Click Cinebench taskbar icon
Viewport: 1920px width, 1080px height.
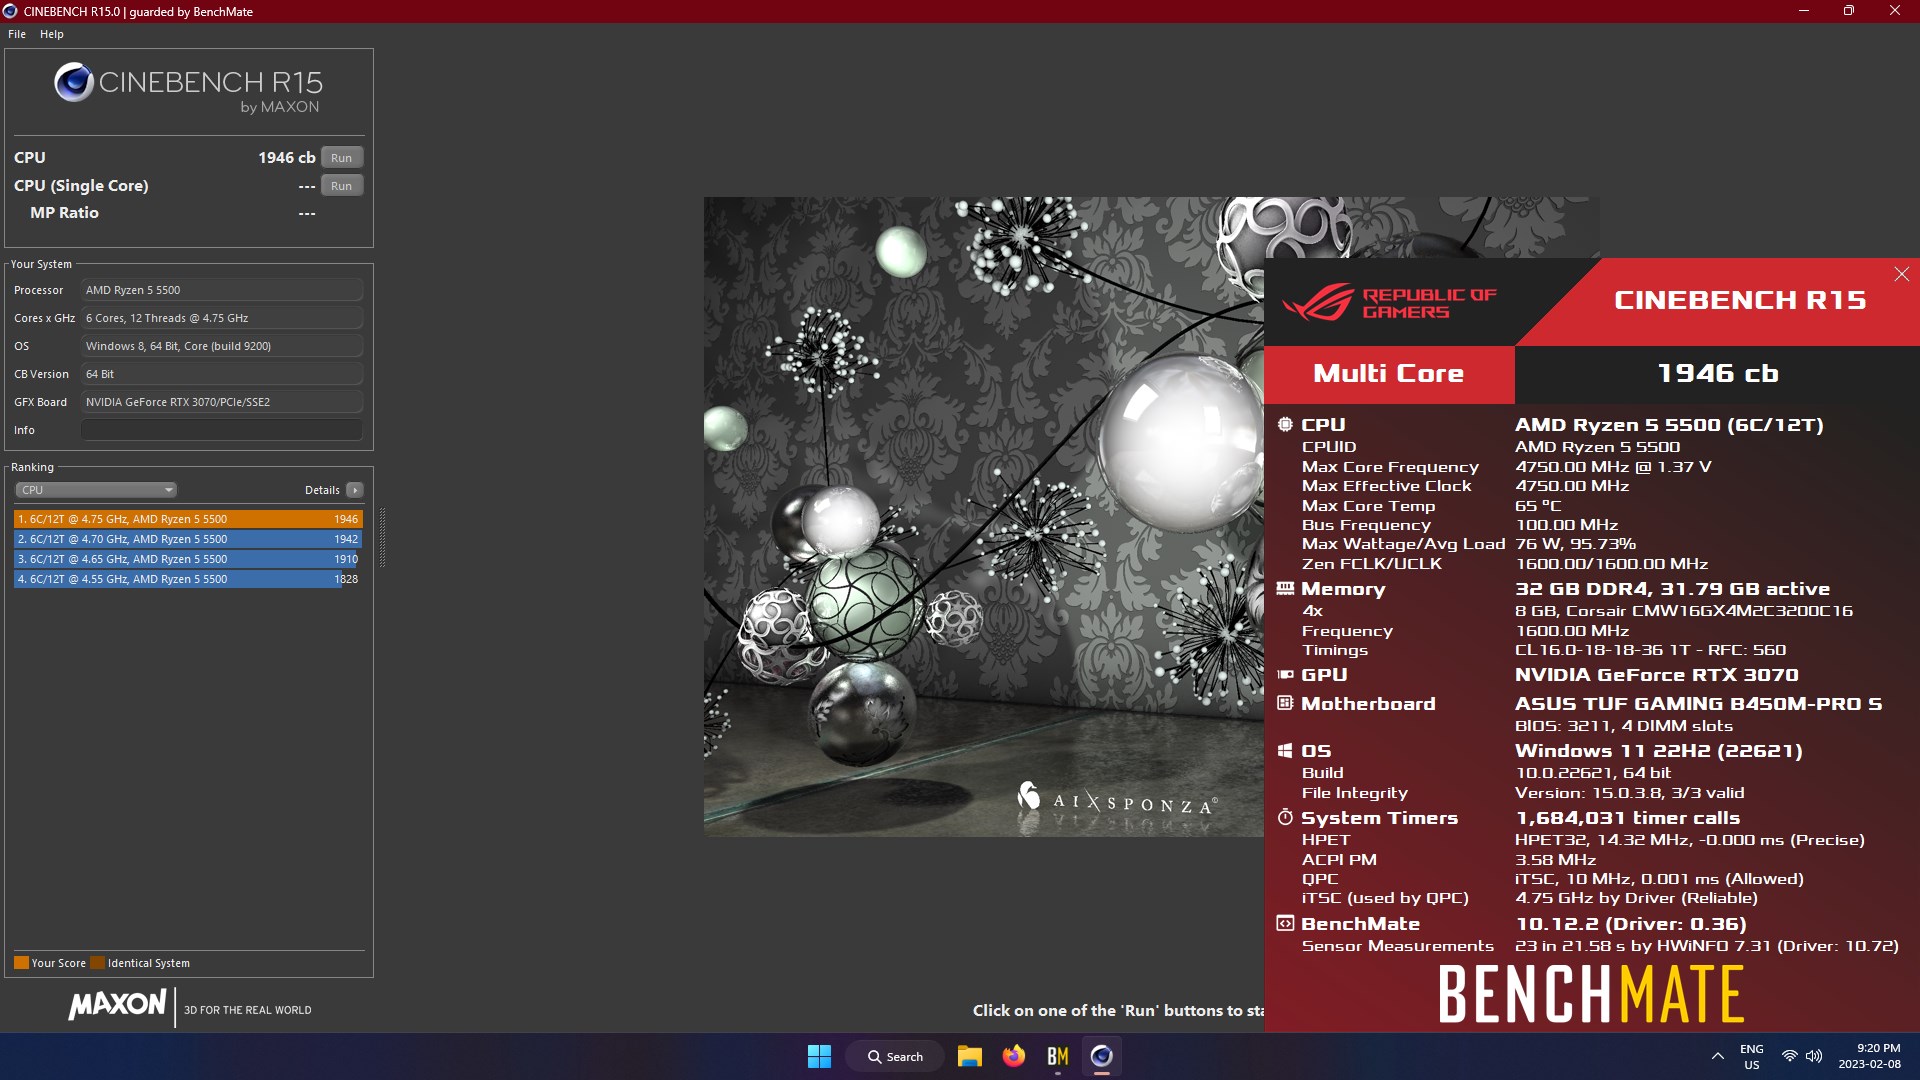coord(1102,1057)
